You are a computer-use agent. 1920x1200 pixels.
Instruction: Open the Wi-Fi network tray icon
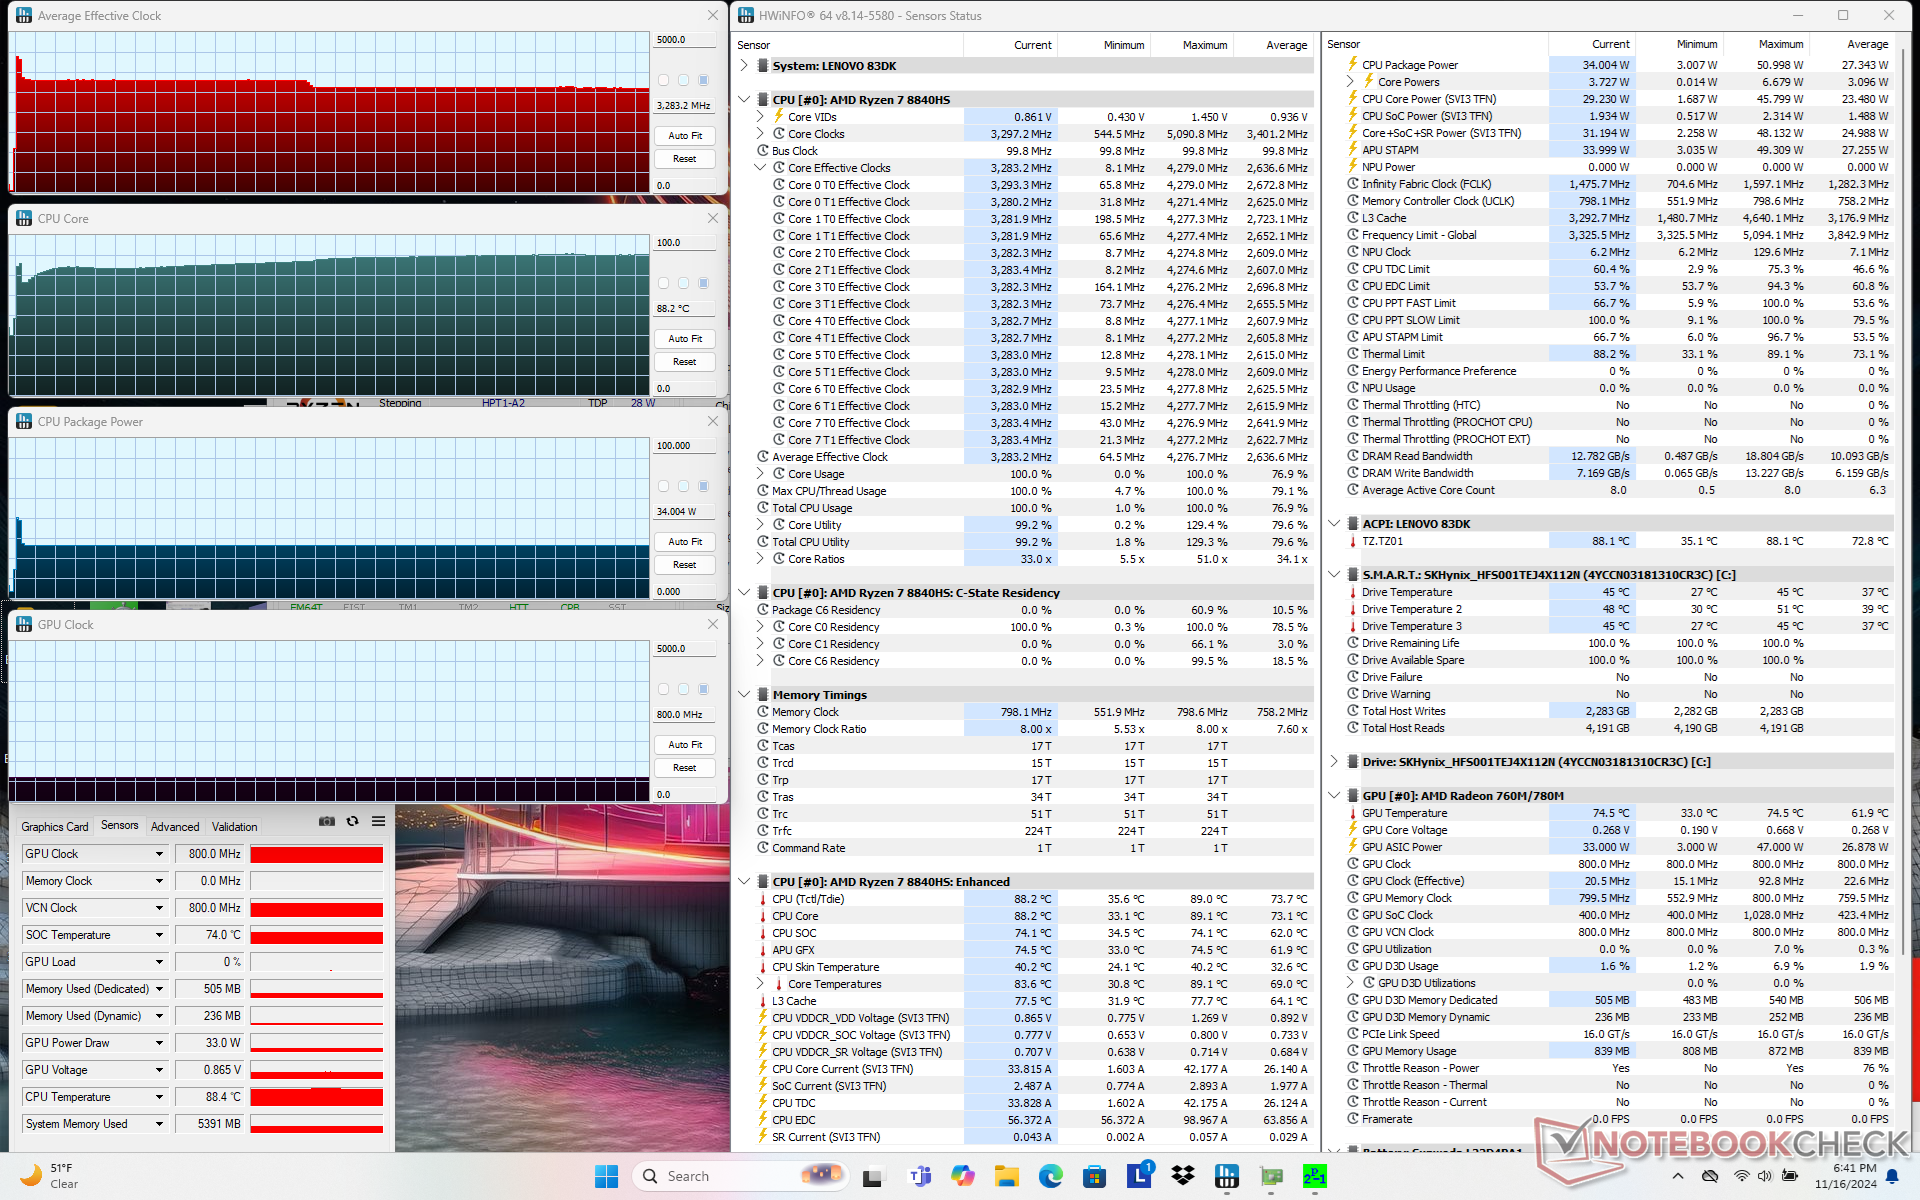tap(1742, 1176)
